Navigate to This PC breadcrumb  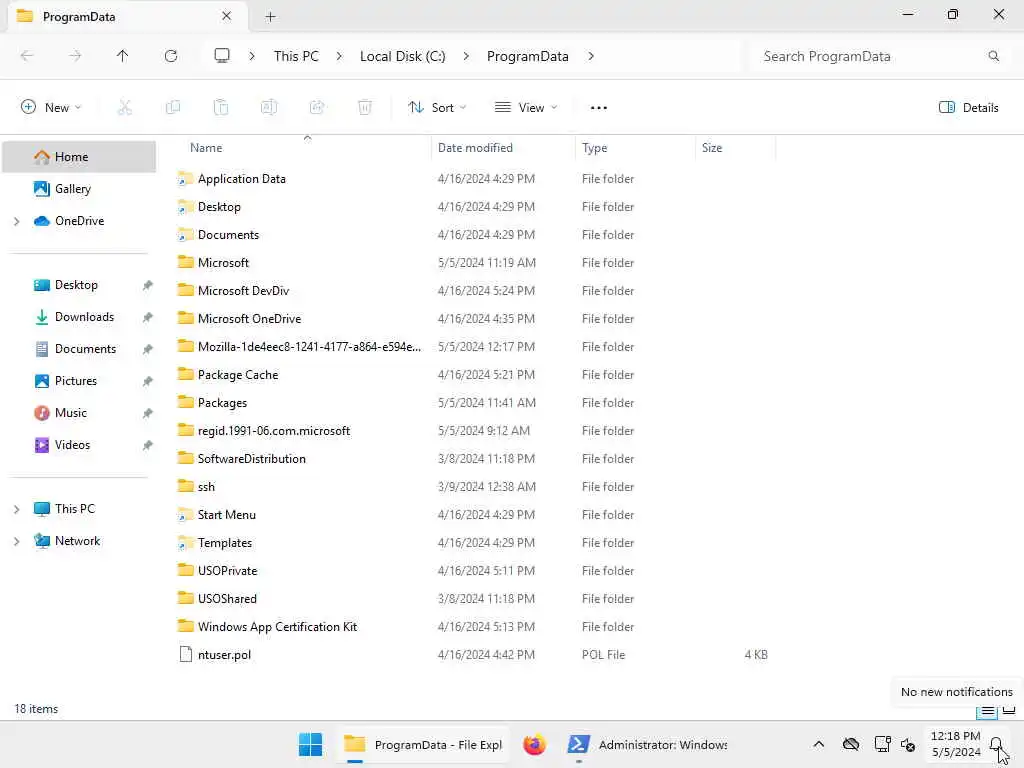pos(296,56)
